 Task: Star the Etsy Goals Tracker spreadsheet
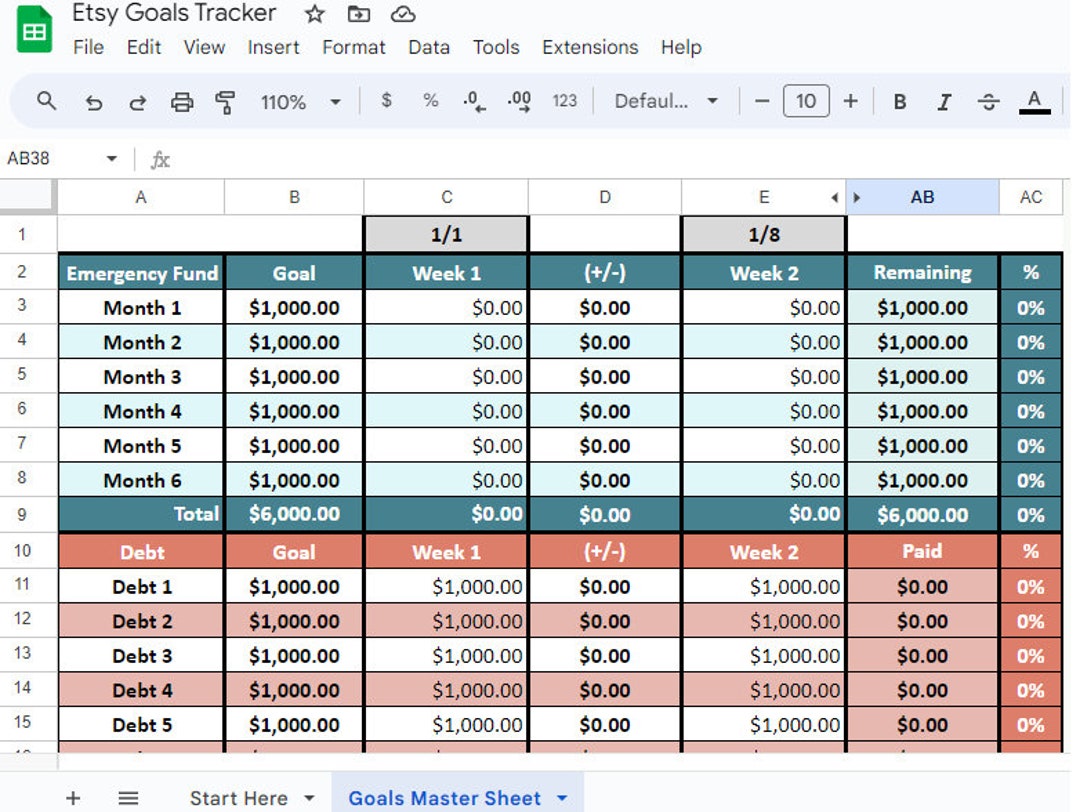click(x=314, y=14)
